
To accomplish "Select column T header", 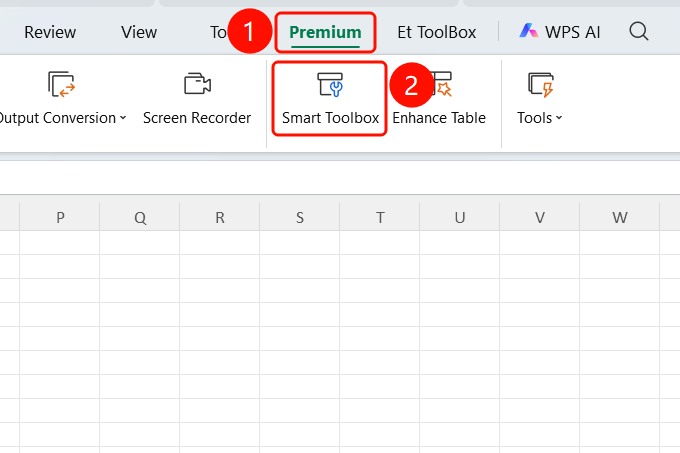I will tap(379, 217).
